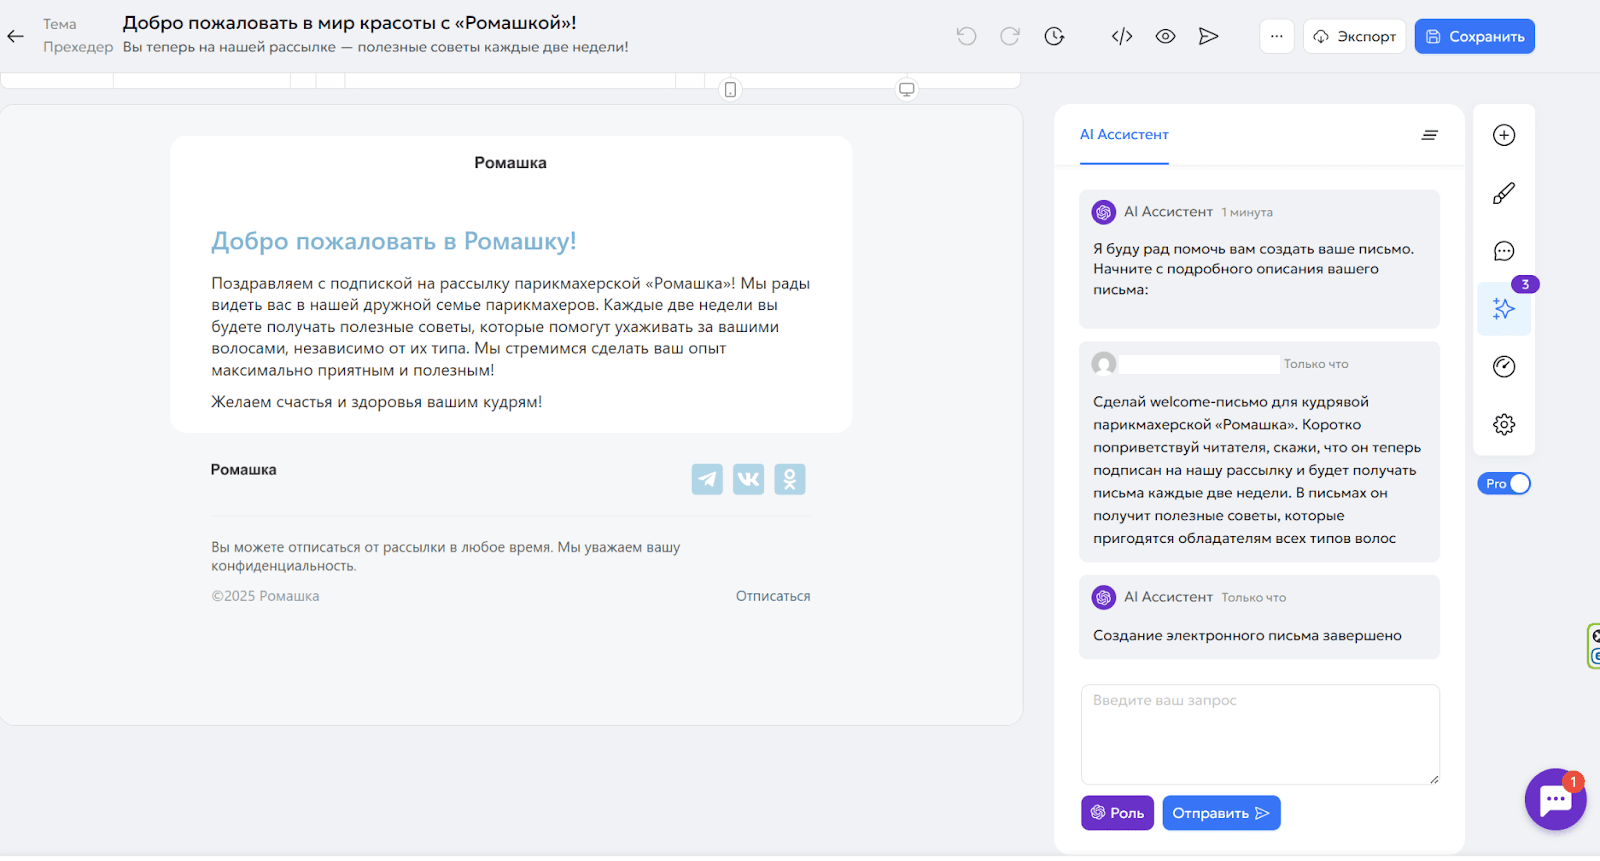The height and width of the screenshot is (861, 1600).
Task: Open the three-dots more menu
Action: pos(1276,37)
